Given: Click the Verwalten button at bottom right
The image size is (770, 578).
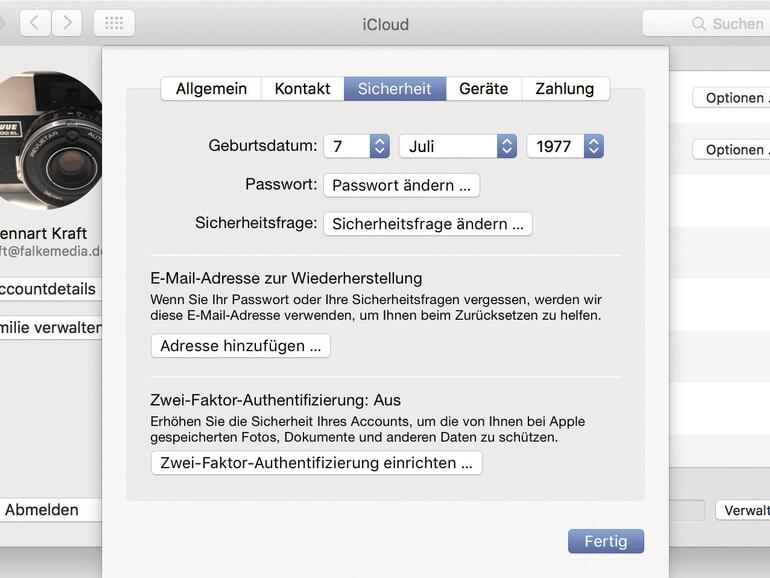Looking at the screenshot, I should pos(743,510).
